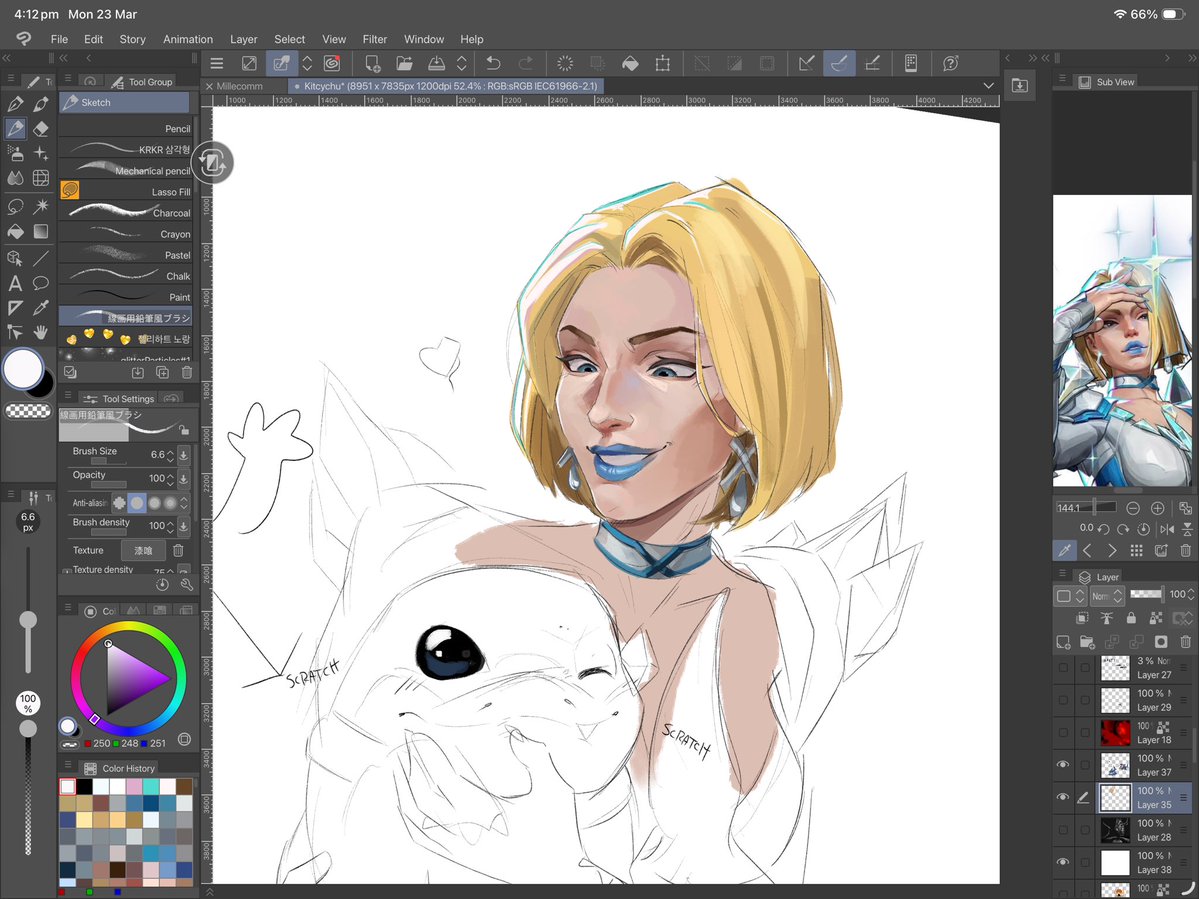The width and height of the screenshot is (1199, 899).
Task: Click Brush Size stepper arrows
Action: (x=170, y=455)
